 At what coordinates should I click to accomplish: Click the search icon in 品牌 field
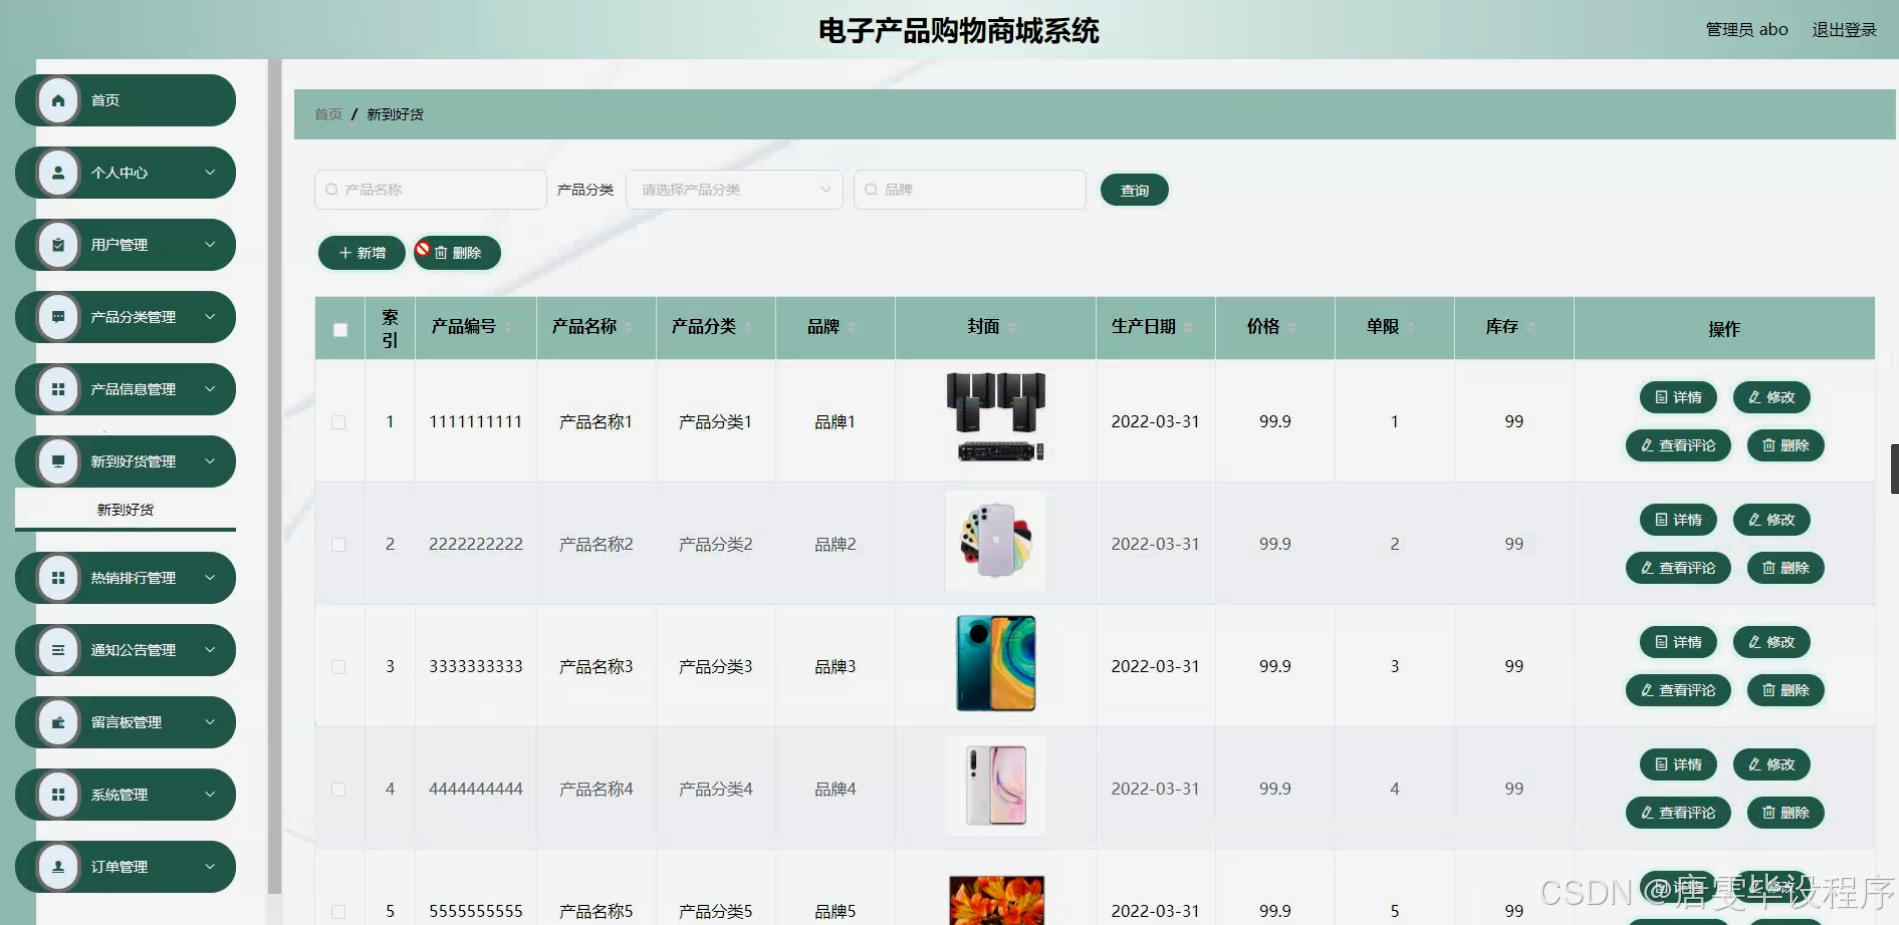click(871, 189)
